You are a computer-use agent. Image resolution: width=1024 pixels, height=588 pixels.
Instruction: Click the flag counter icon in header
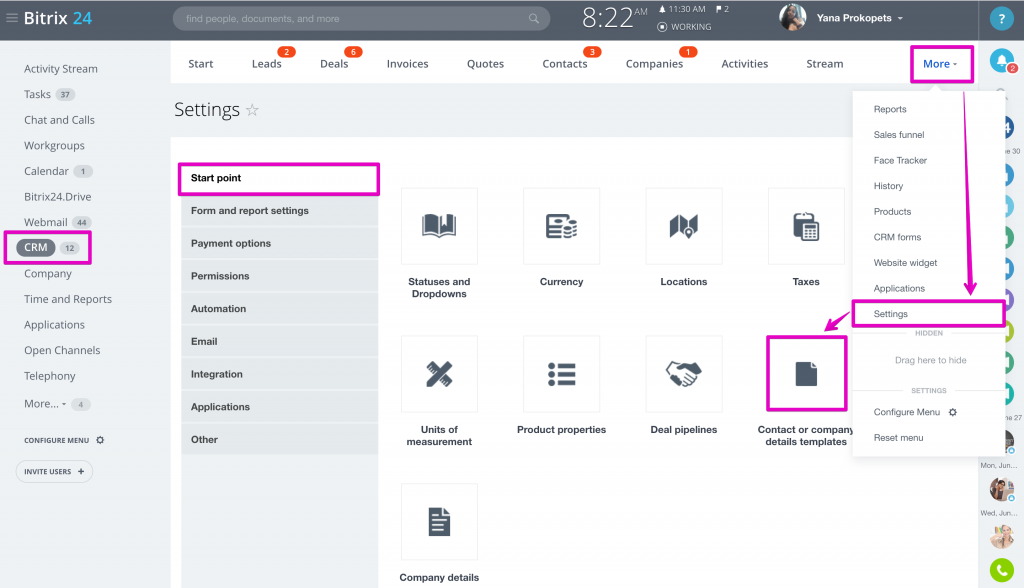(x=722, y=9)
